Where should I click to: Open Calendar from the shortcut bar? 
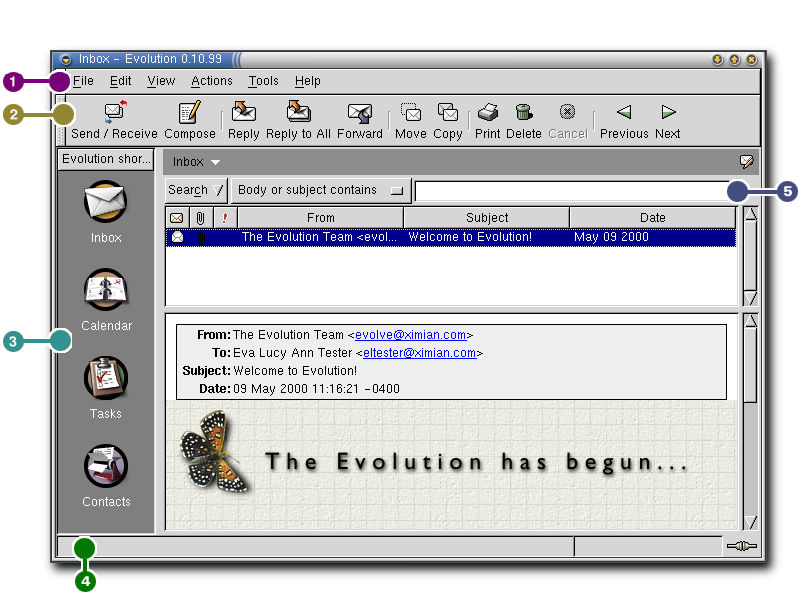tap(106, 298)
